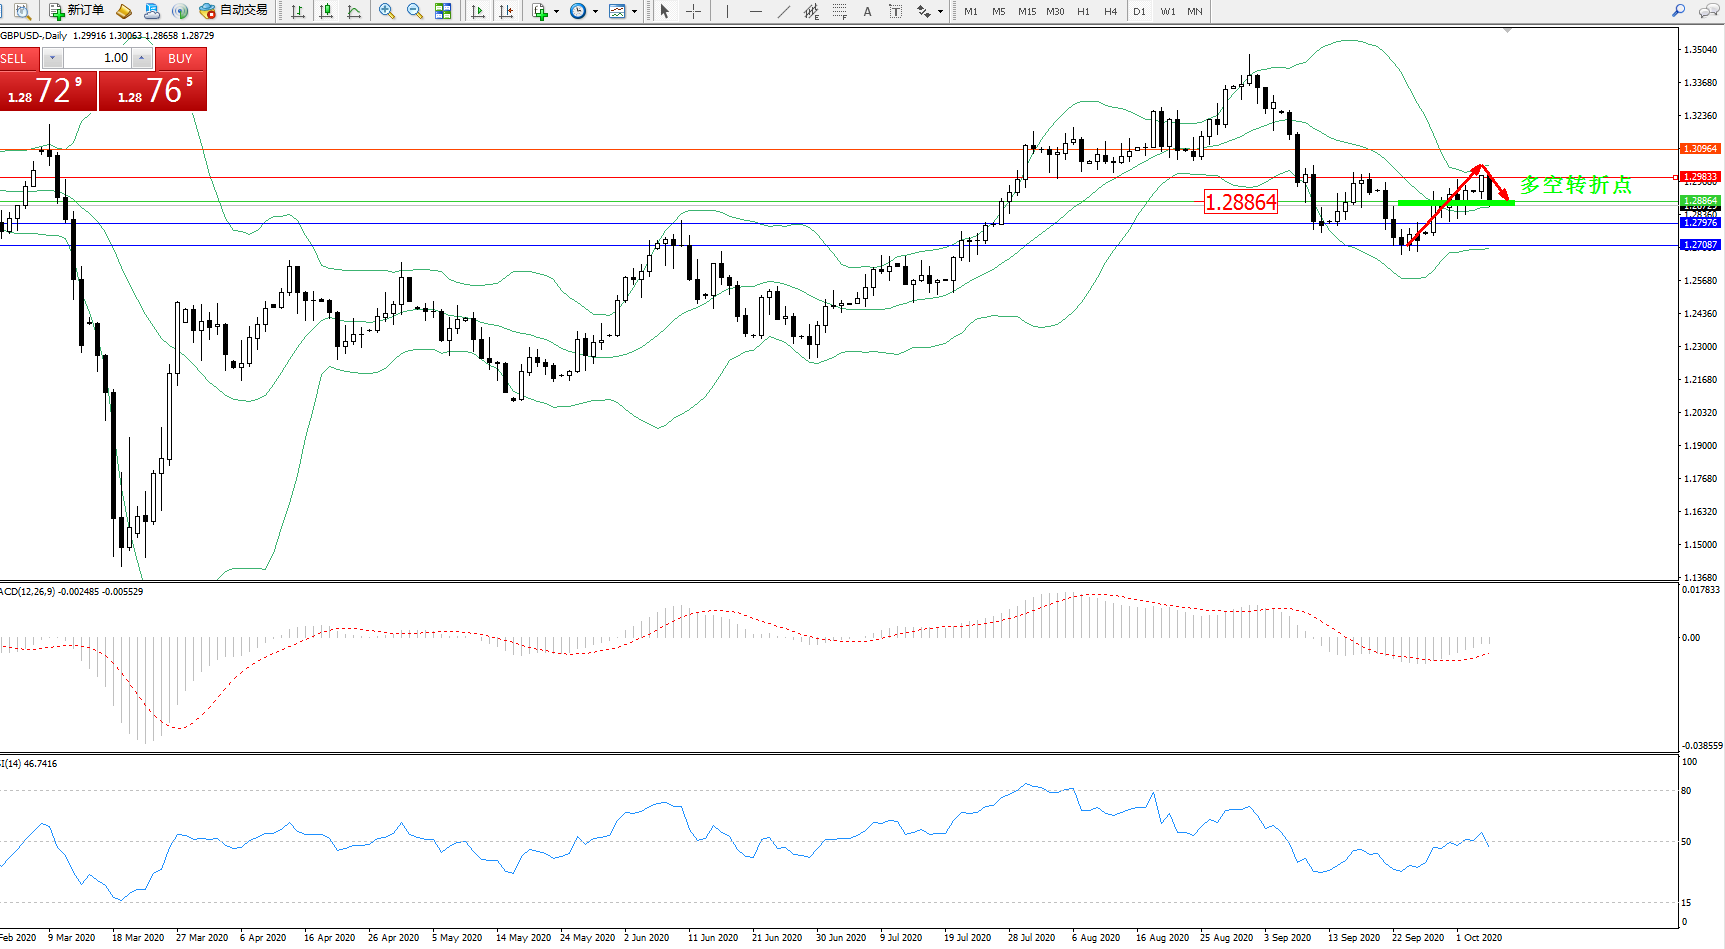Switch chart to line chart mode
Screen dimensions: 1725x949
click(x=354, y=11)
